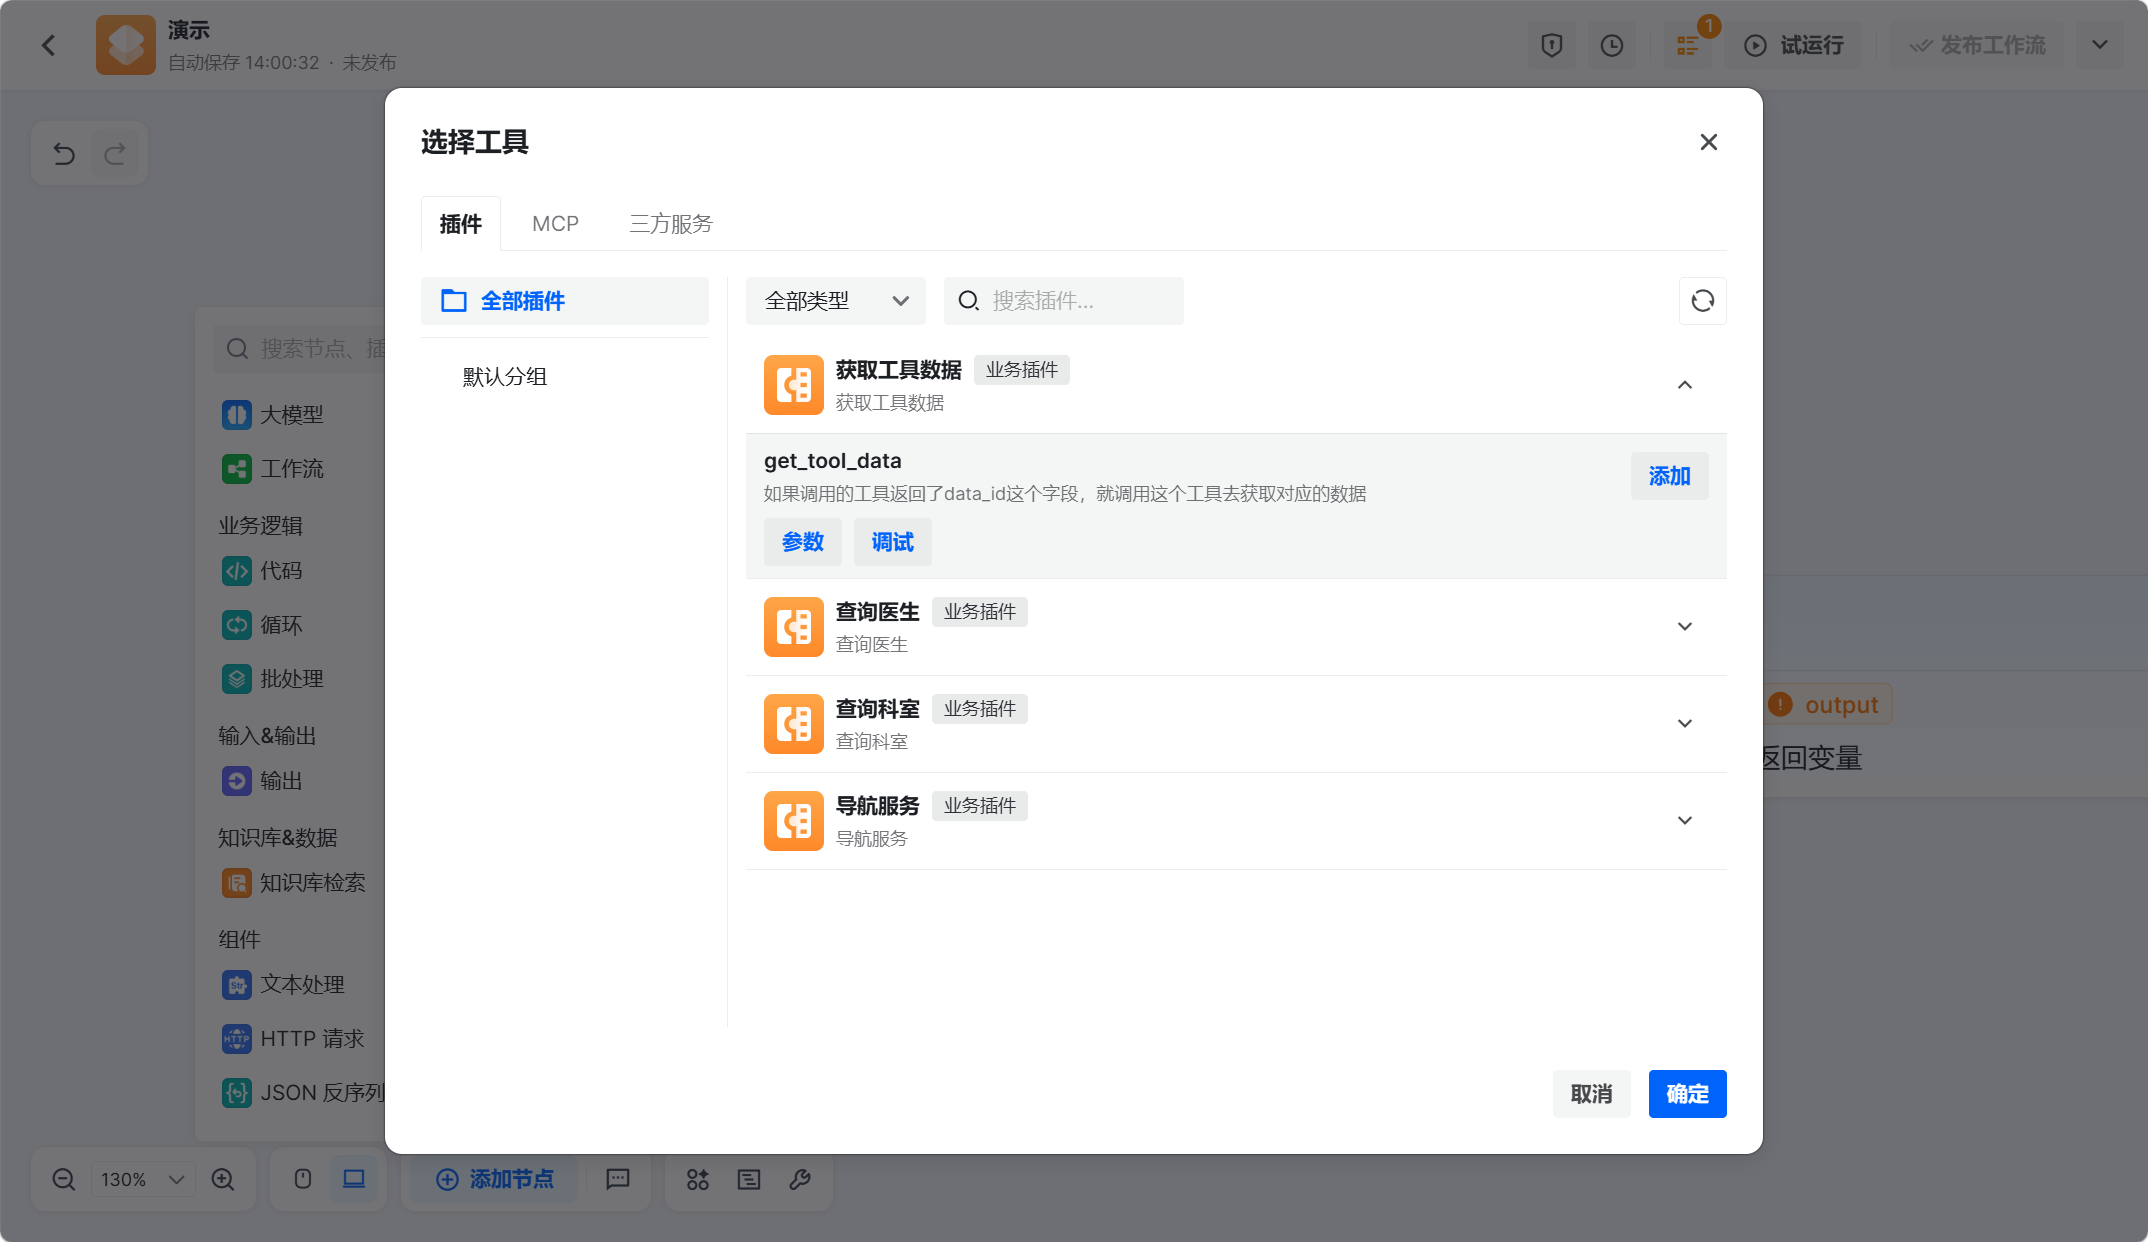
Task: Click the 导航服务 plugin icon
Action: click(x=793, y=821)
